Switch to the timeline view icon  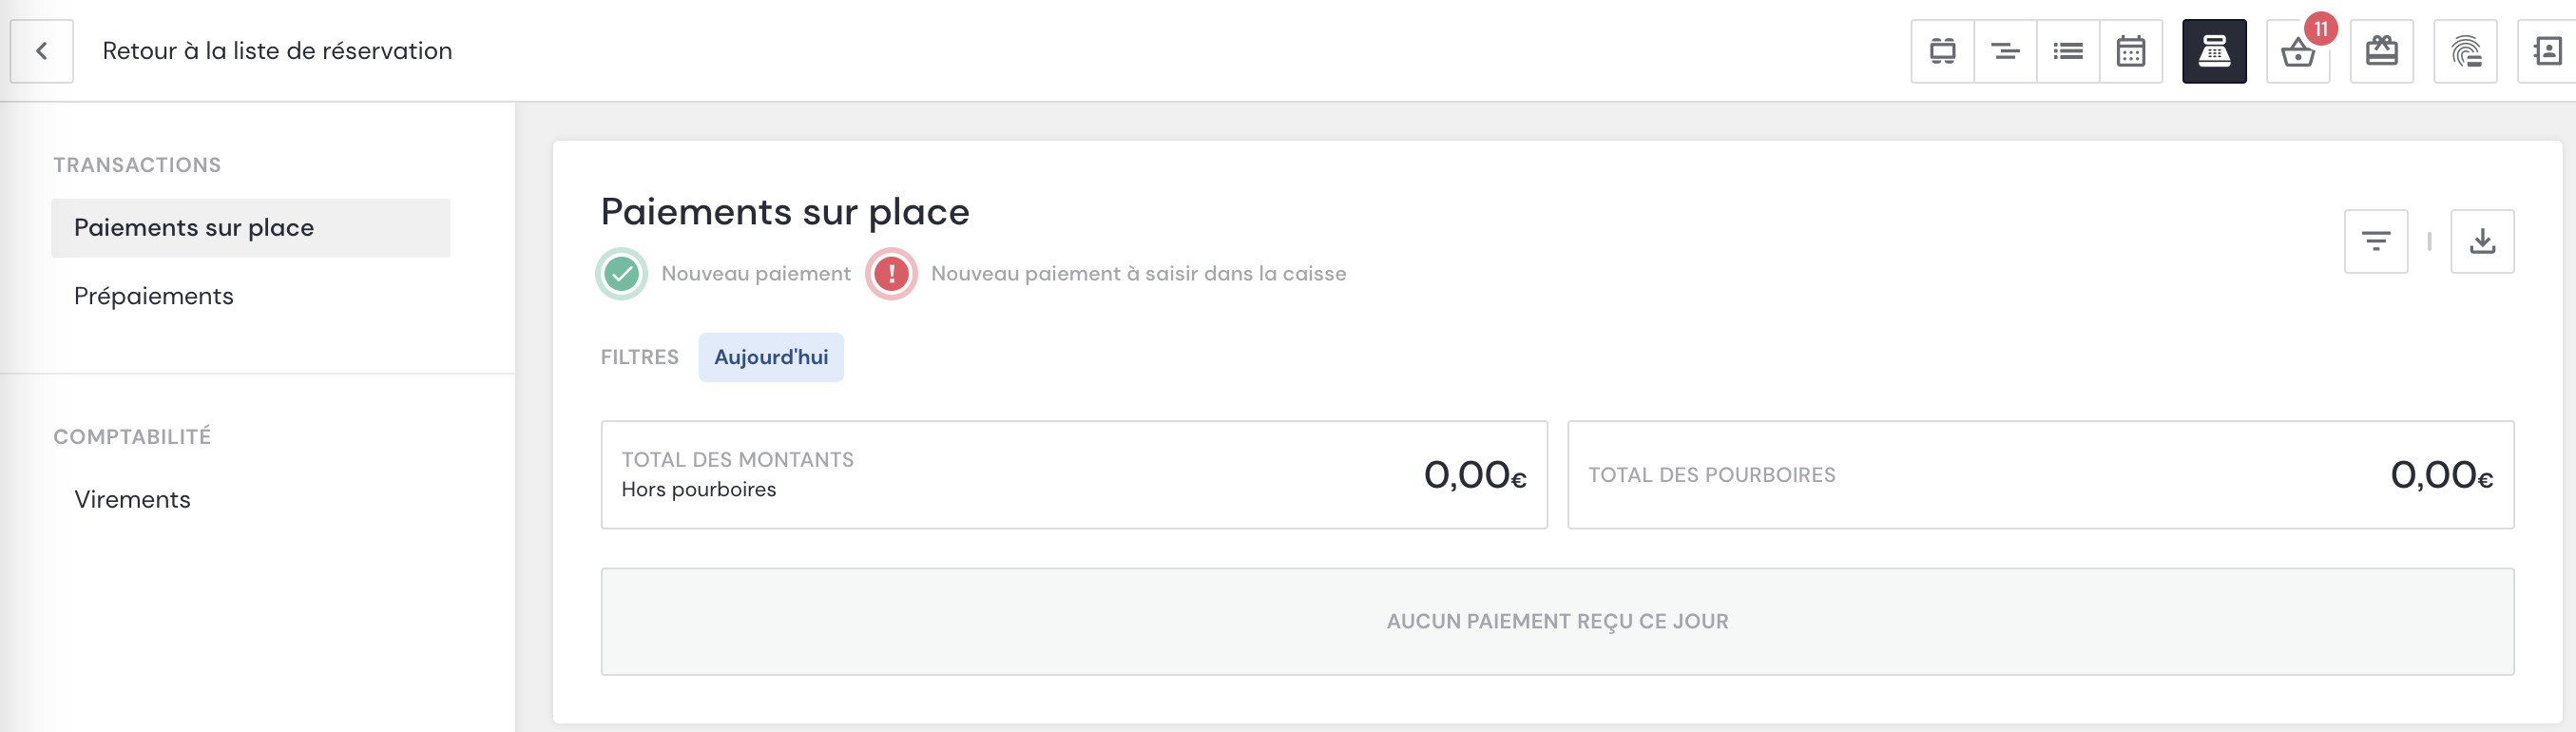(2005, 51)
